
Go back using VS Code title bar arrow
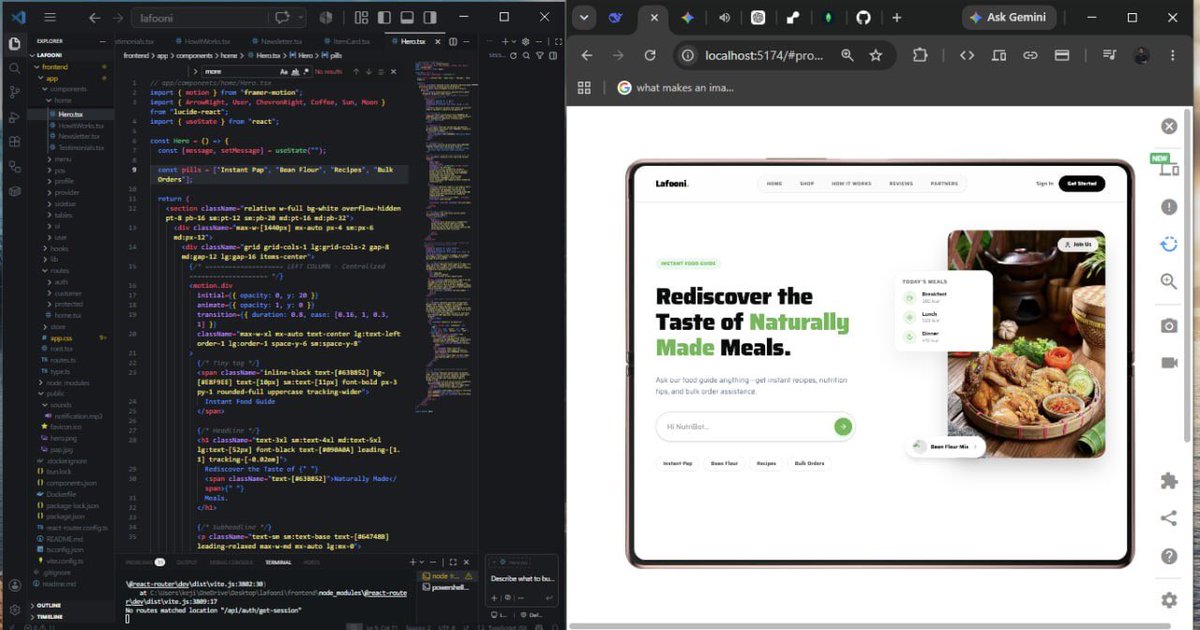pyautogui.click(x=94, y=17)
